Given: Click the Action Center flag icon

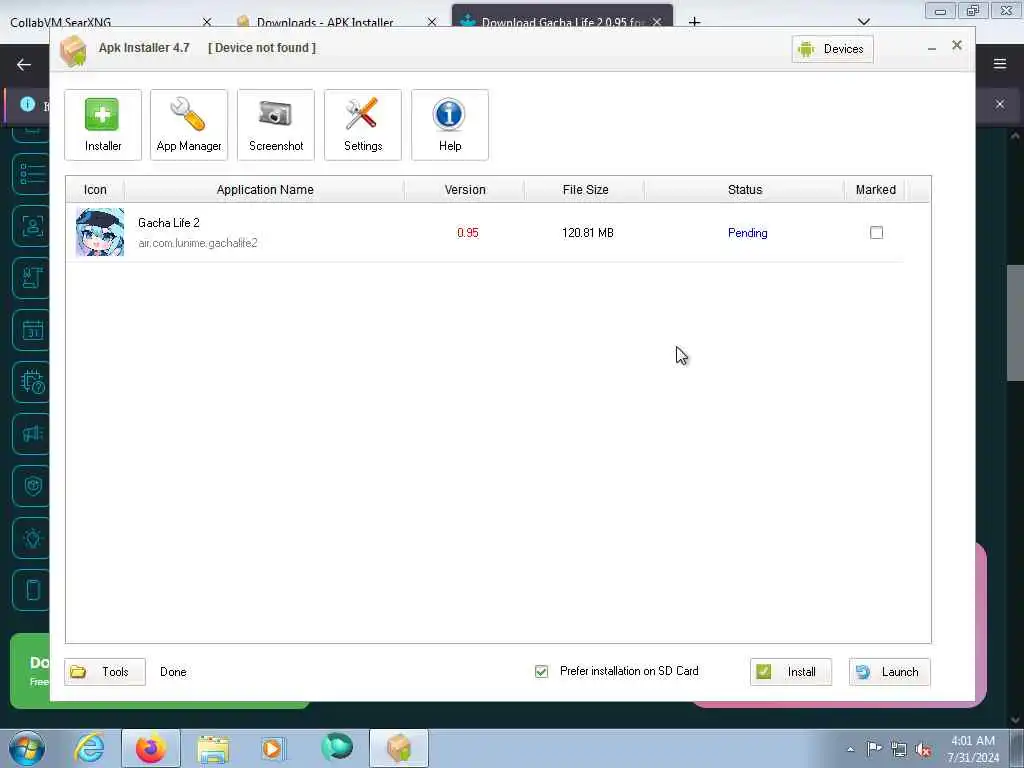Looking at the screenshot, I should tap(874, 748).
